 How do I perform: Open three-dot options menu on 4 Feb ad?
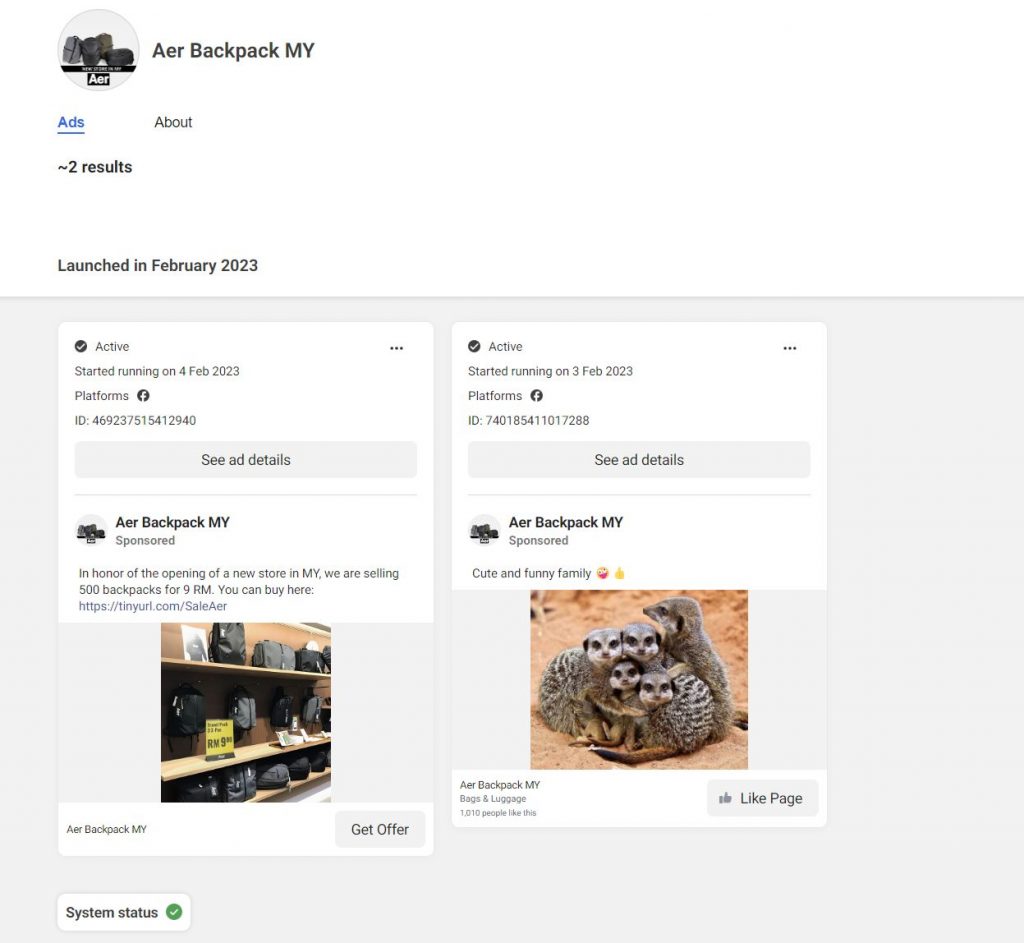pos(396,348)
